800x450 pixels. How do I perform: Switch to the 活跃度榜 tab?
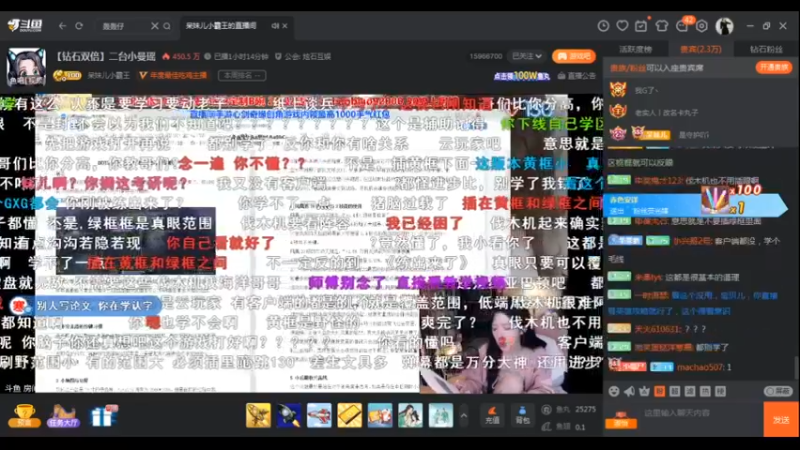[x=635, y=49]
